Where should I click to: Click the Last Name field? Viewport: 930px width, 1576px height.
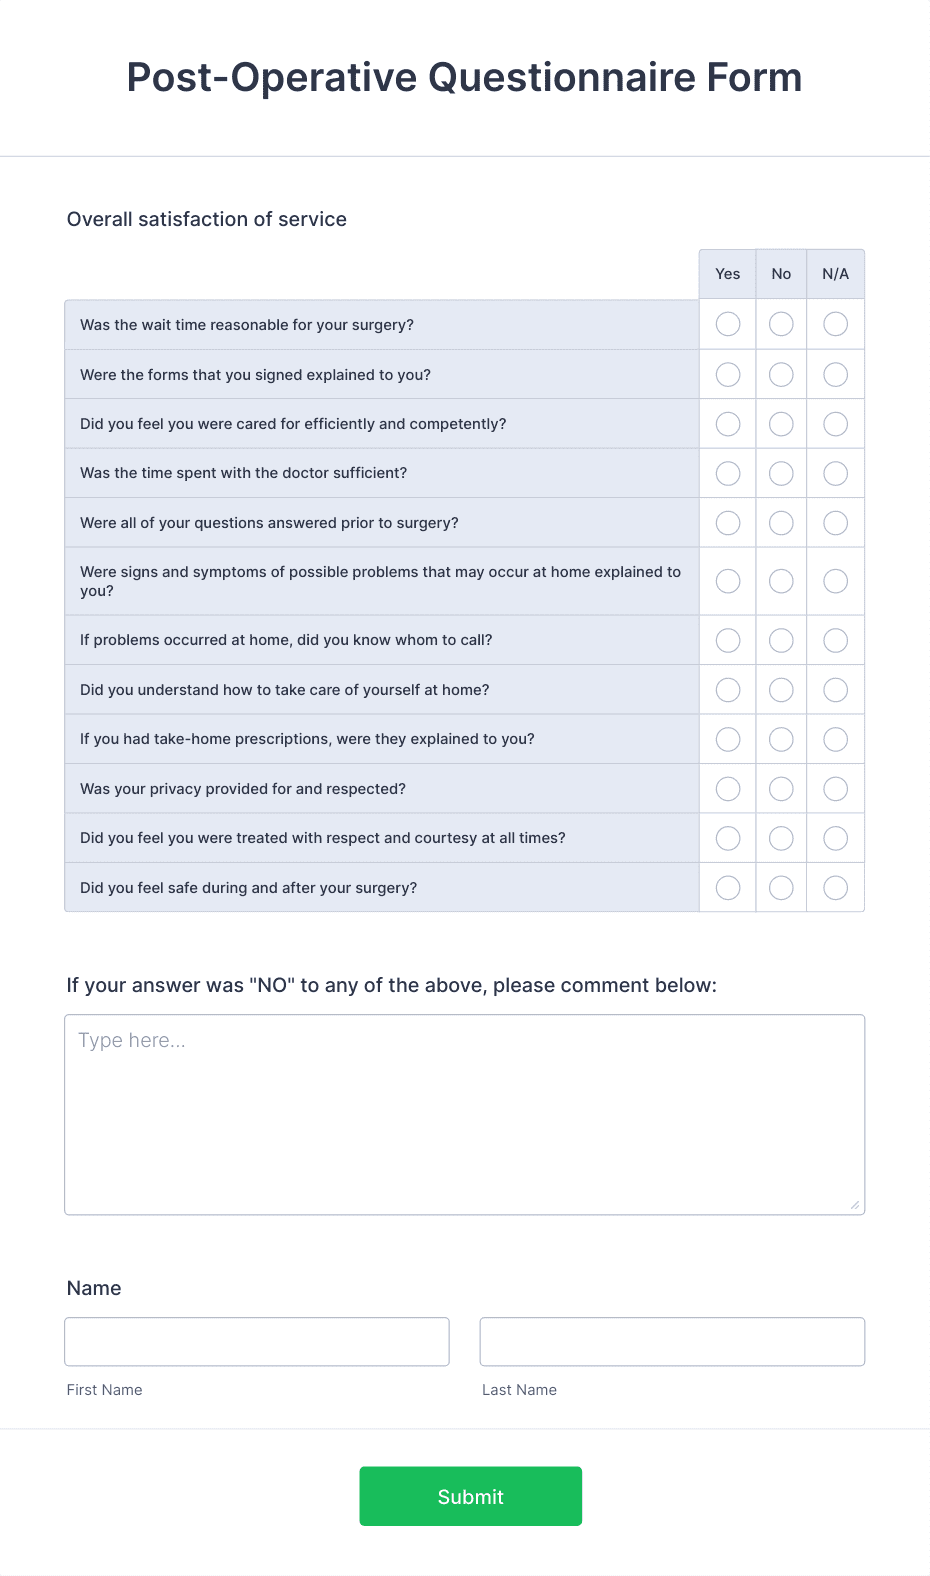[x=672, y=1341]
